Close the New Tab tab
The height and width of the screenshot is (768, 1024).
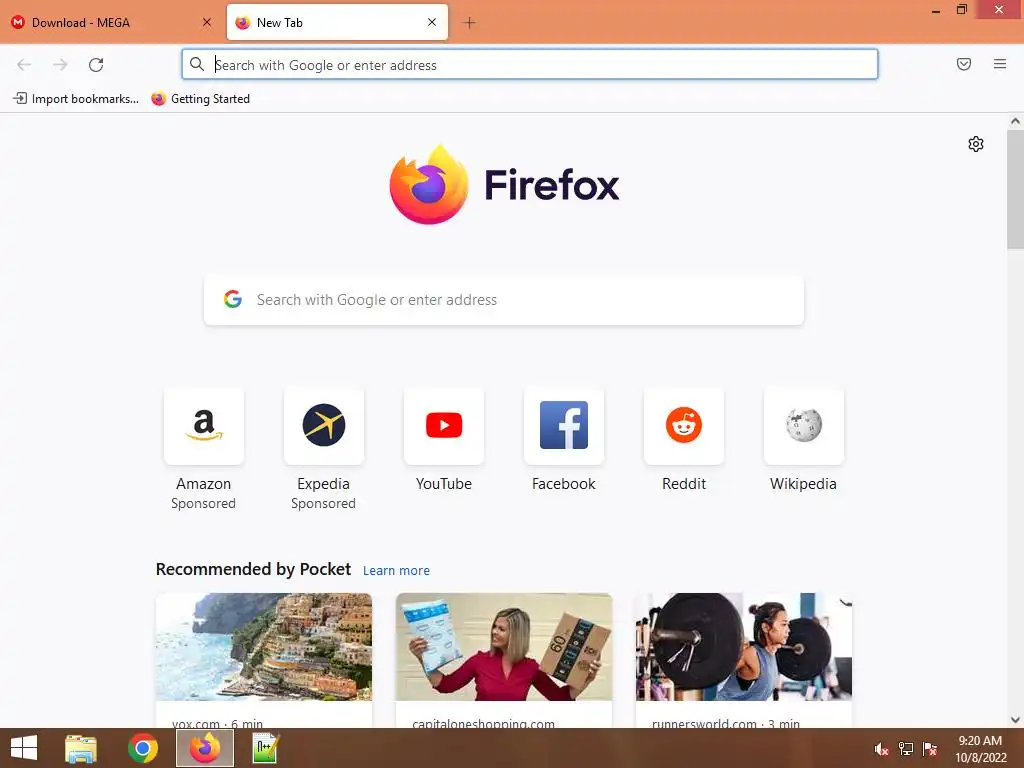pyautogui.click(x=432, y=22)
